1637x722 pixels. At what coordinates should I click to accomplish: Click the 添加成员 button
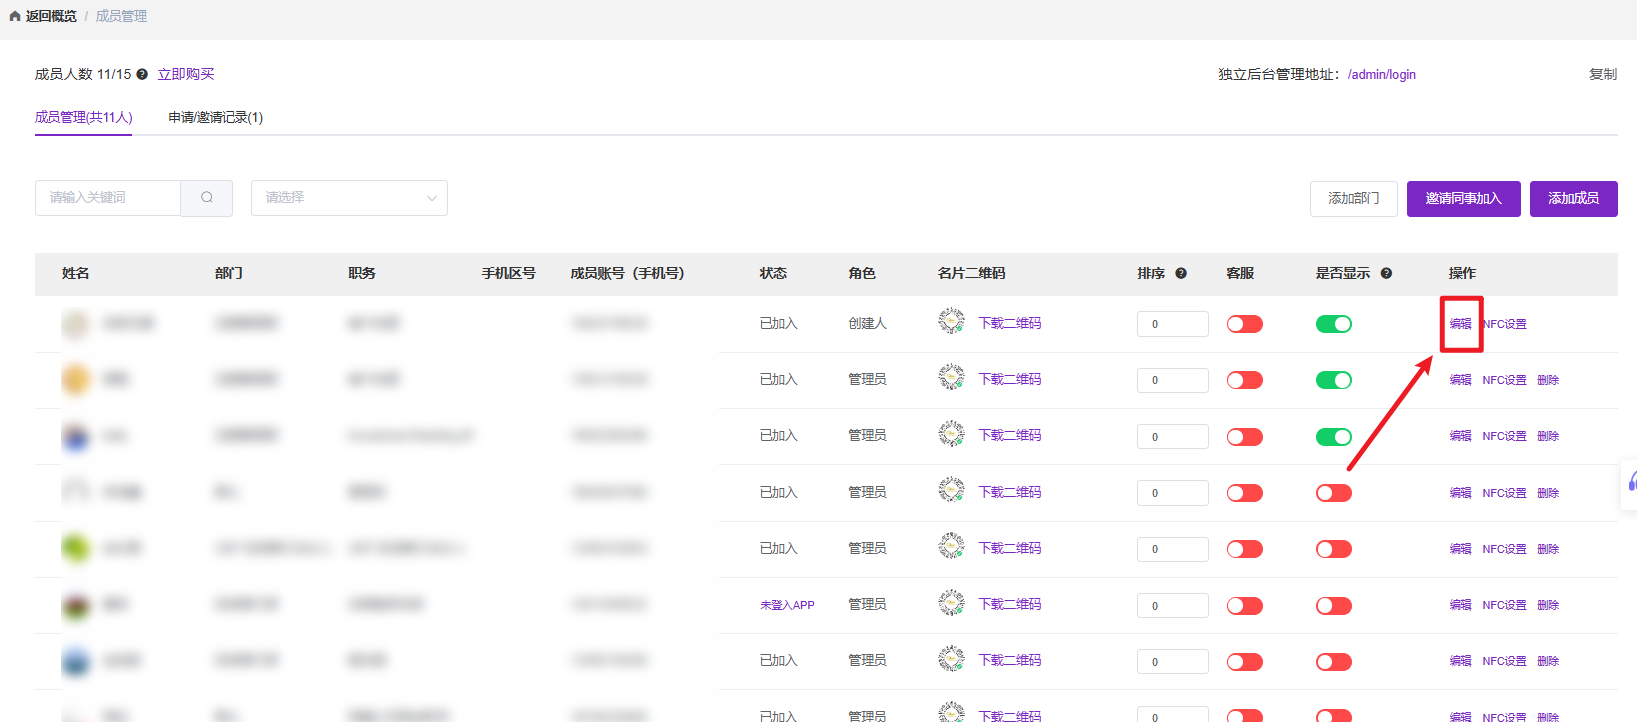1573,198
